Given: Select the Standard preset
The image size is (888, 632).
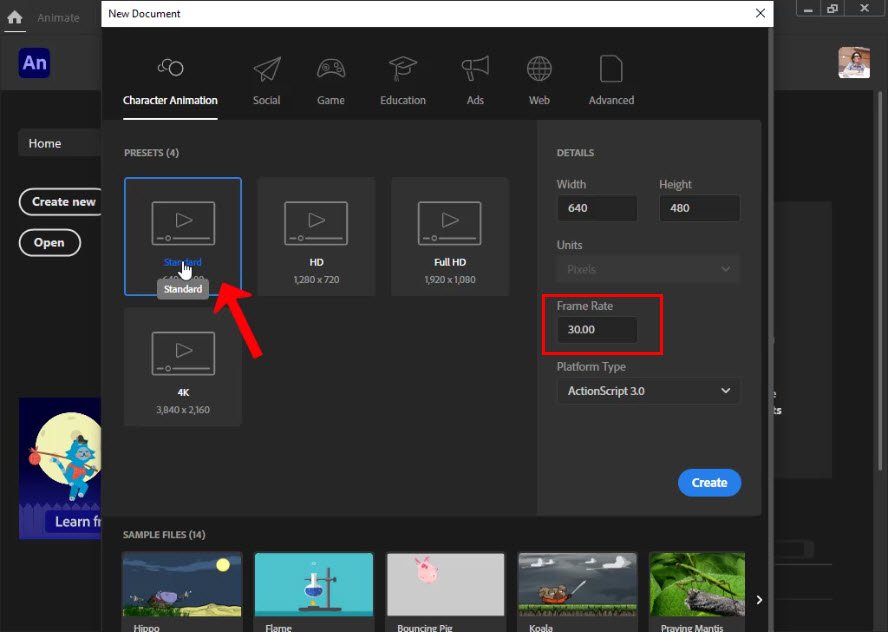Looking at the screenshot, I should pyautogui.click(x=183, y=236).
